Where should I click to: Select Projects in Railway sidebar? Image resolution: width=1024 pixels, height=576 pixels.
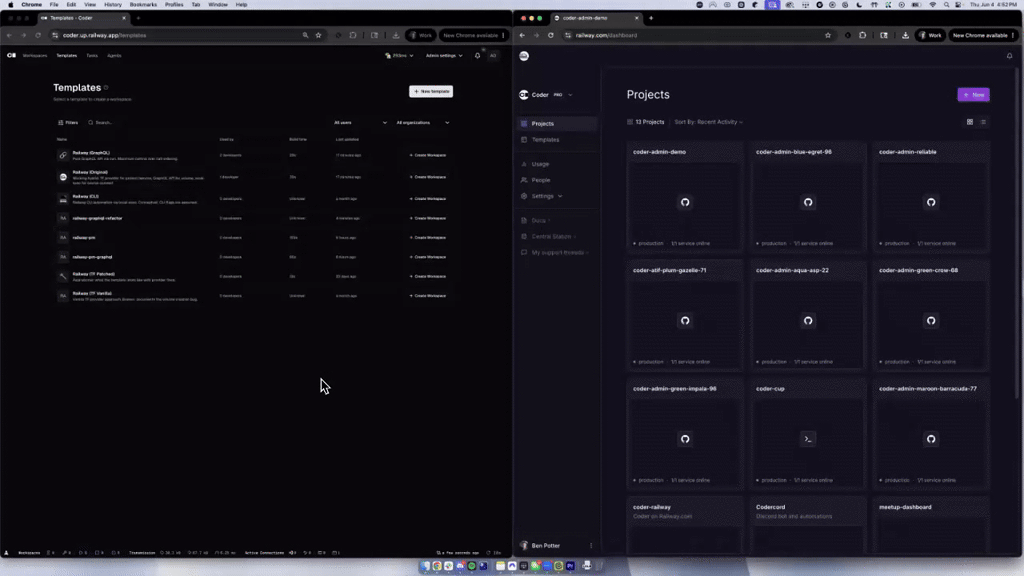pyautogui.click(x=557, y=123)
